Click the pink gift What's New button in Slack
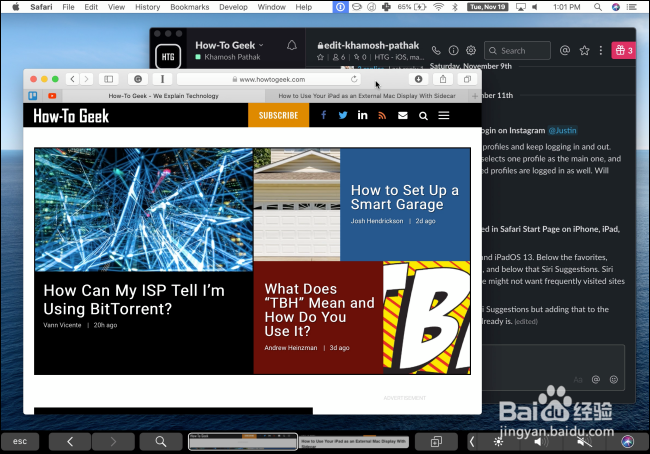Image resolution: width=650 pixels, height=454 pixels. tap(623, 51)
